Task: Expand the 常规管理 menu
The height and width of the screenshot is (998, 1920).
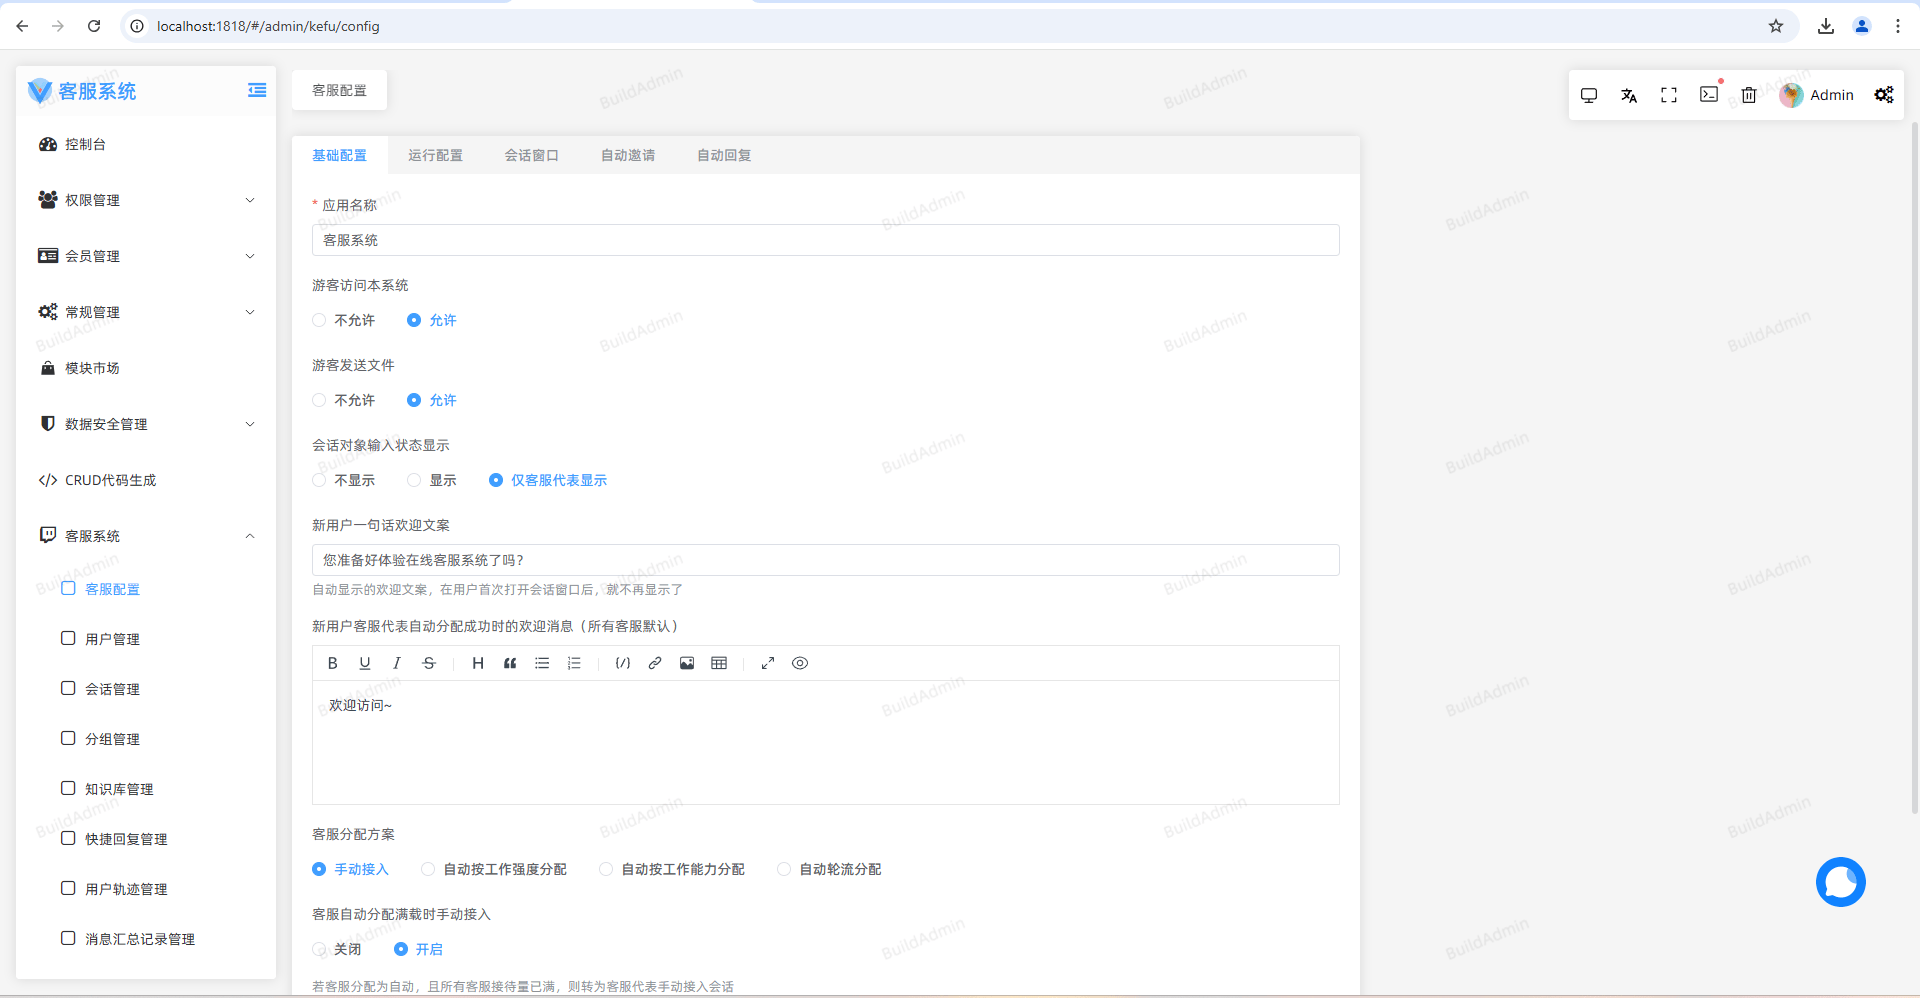Action: click(146, 312)
